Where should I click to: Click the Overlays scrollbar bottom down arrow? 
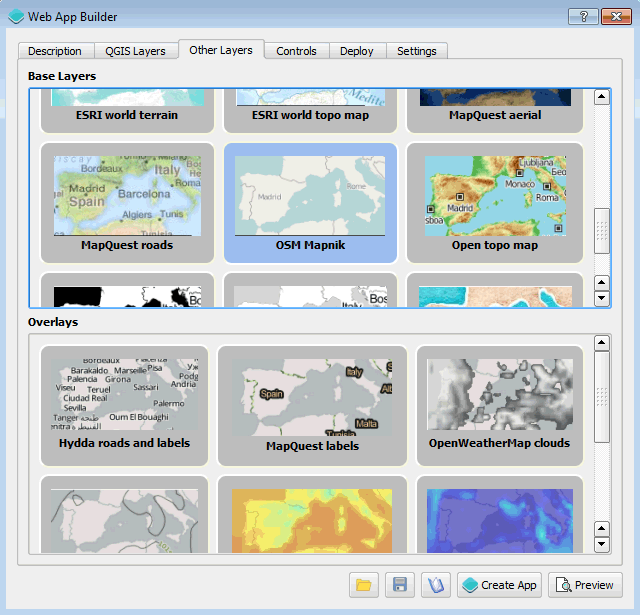(x=601, y=545)
